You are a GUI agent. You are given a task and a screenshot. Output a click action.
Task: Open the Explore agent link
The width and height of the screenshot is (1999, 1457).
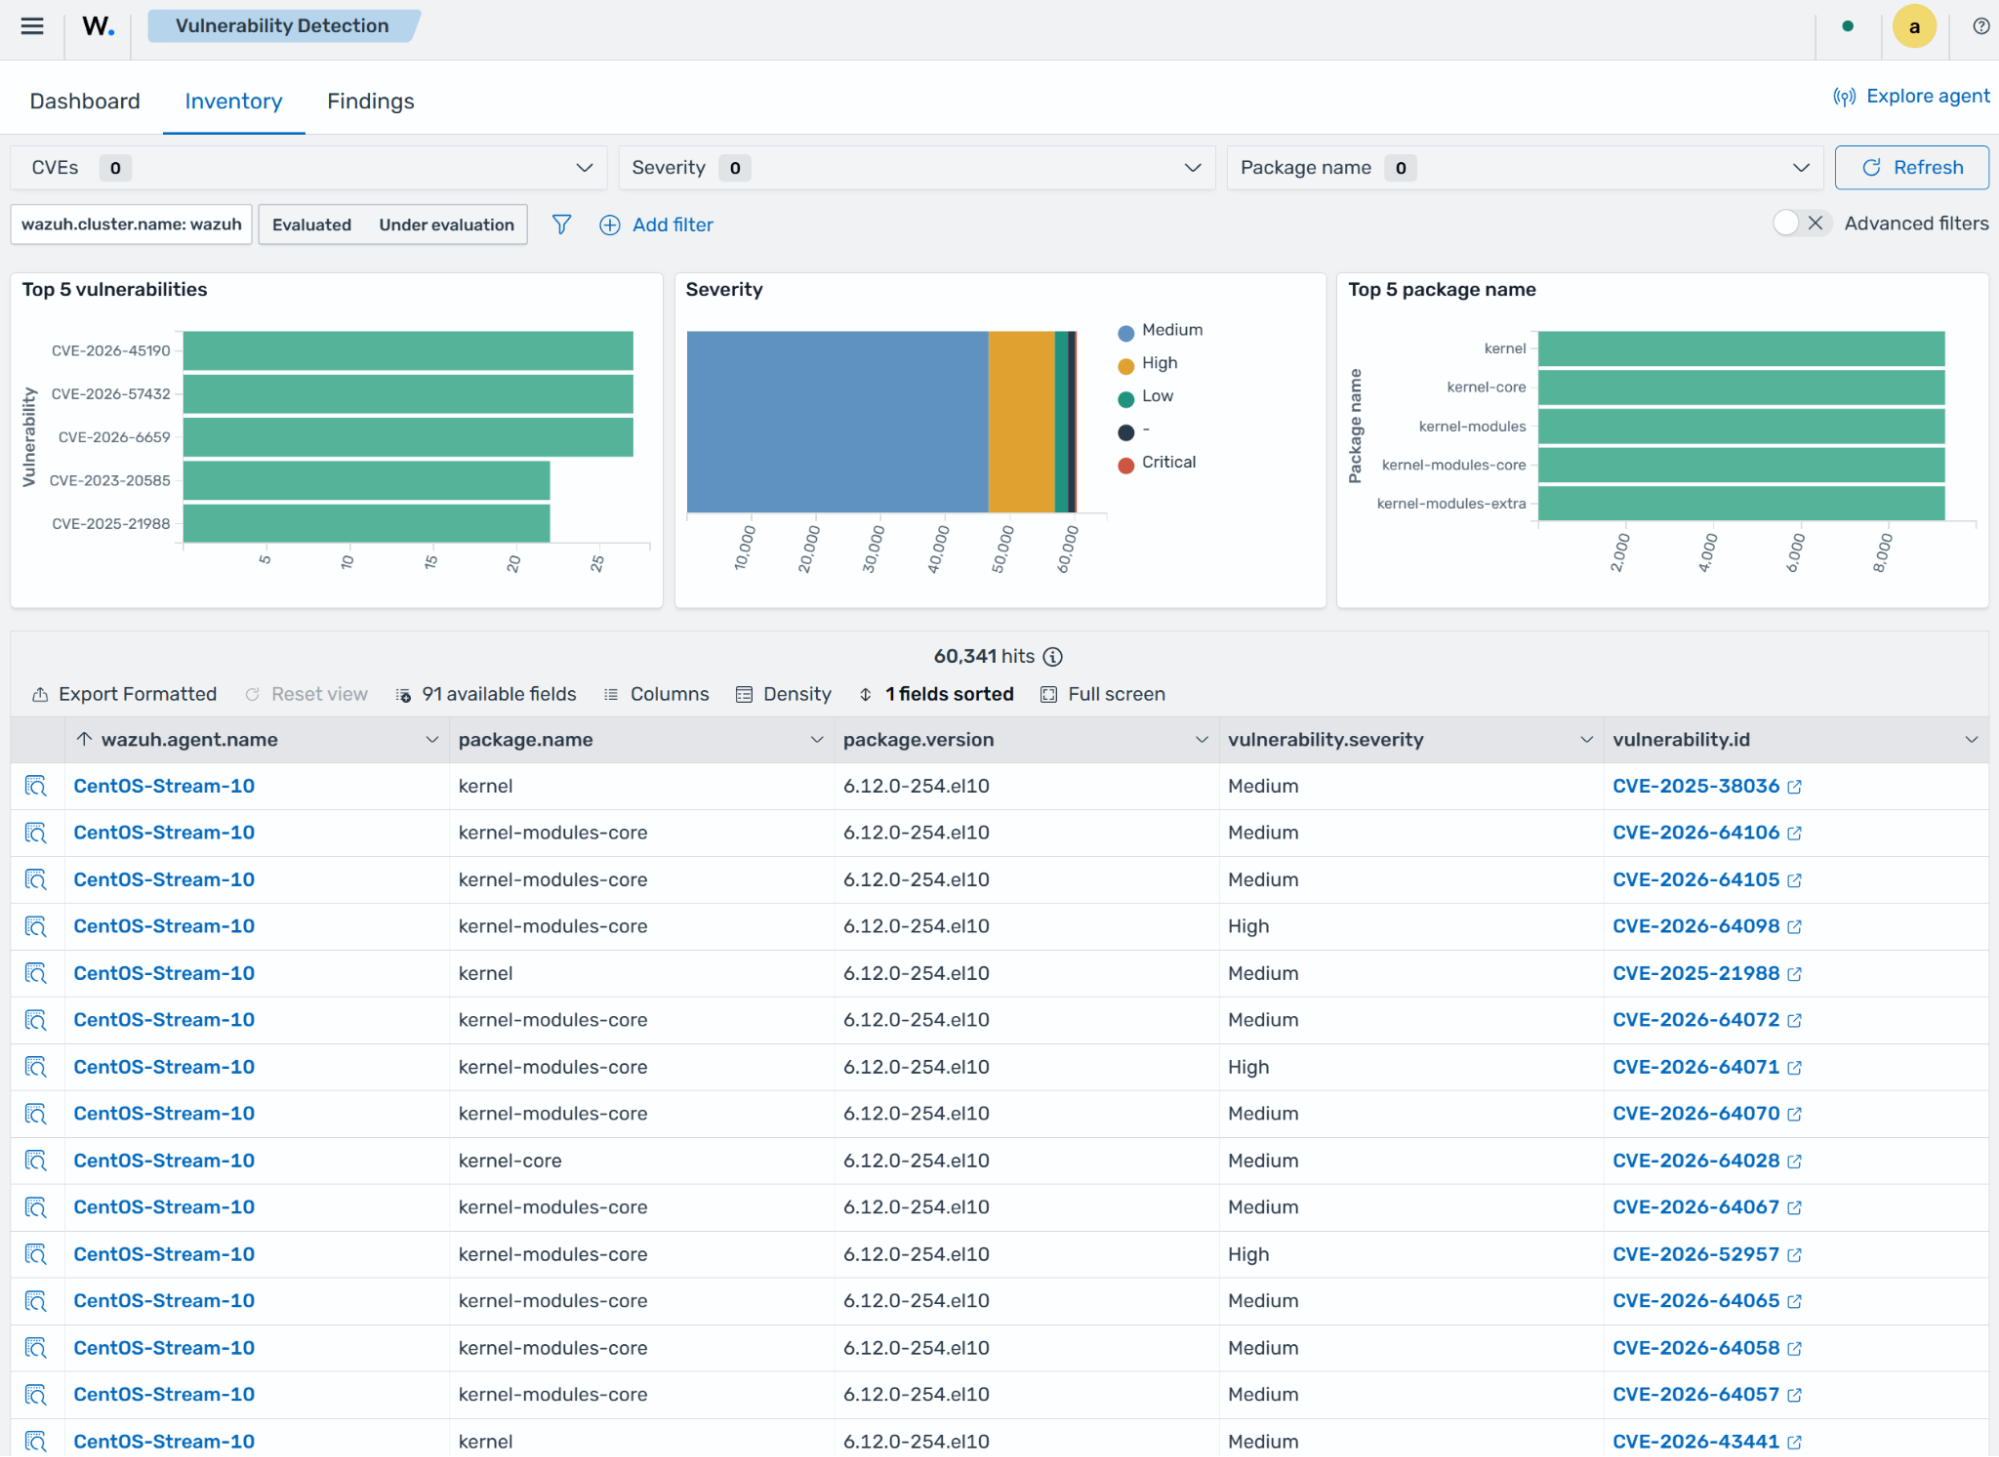[1910, 96]
